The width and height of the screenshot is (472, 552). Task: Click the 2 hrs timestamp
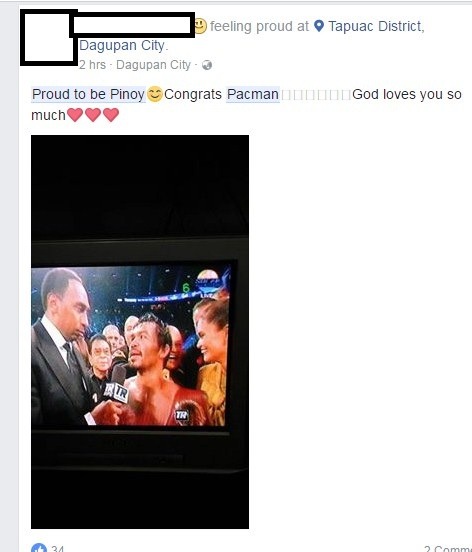[92, 65]
